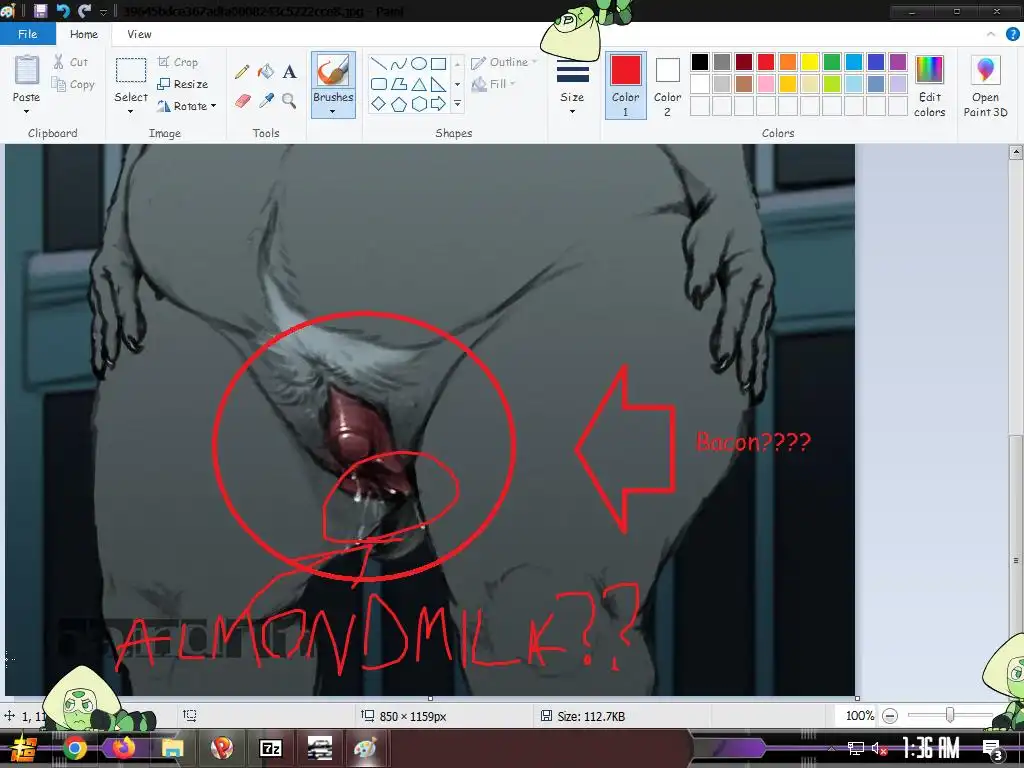Open the notification center icon
1024x768 pixels.
993,749
